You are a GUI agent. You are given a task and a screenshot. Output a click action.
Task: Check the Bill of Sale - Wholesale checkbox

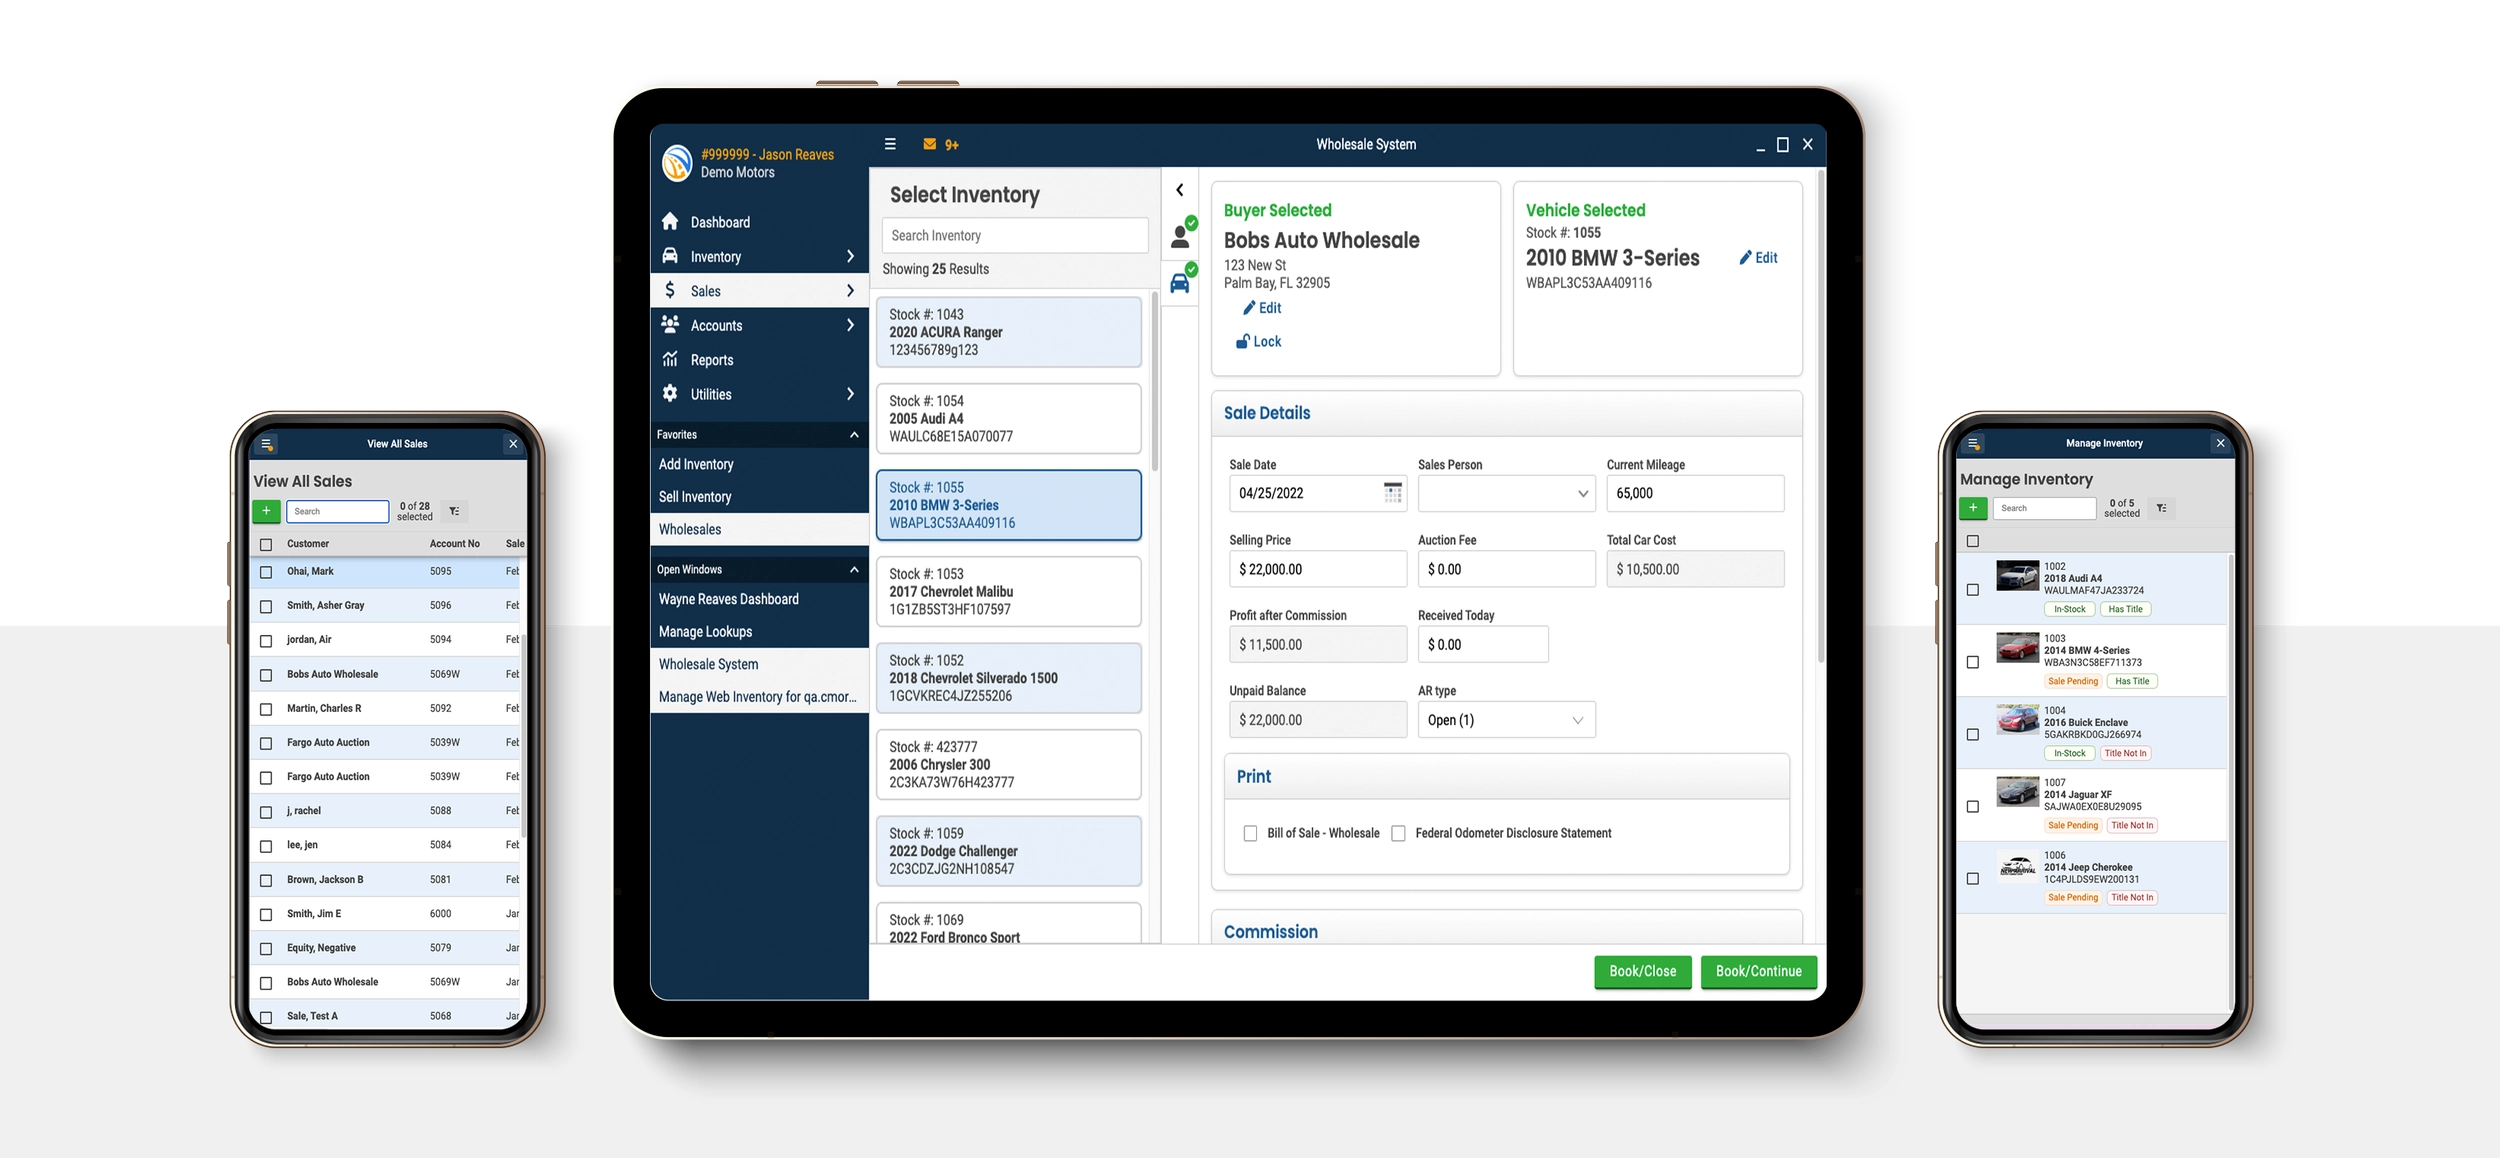pyautogui.click(x=1249, y=832)
